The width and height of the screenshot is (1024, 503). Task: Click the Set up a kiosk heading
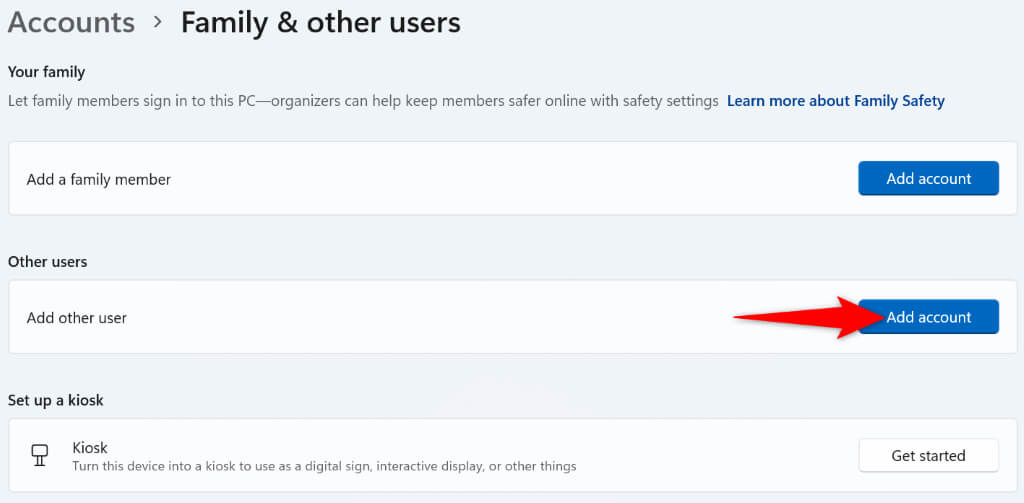pos(55,400)
